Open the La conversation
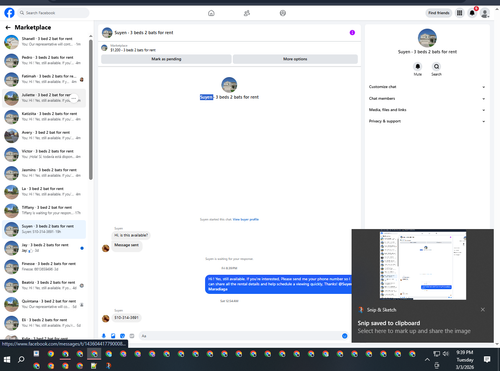Image resolution: width=500 pixels, height=371 pixels. tap(44, 192)
